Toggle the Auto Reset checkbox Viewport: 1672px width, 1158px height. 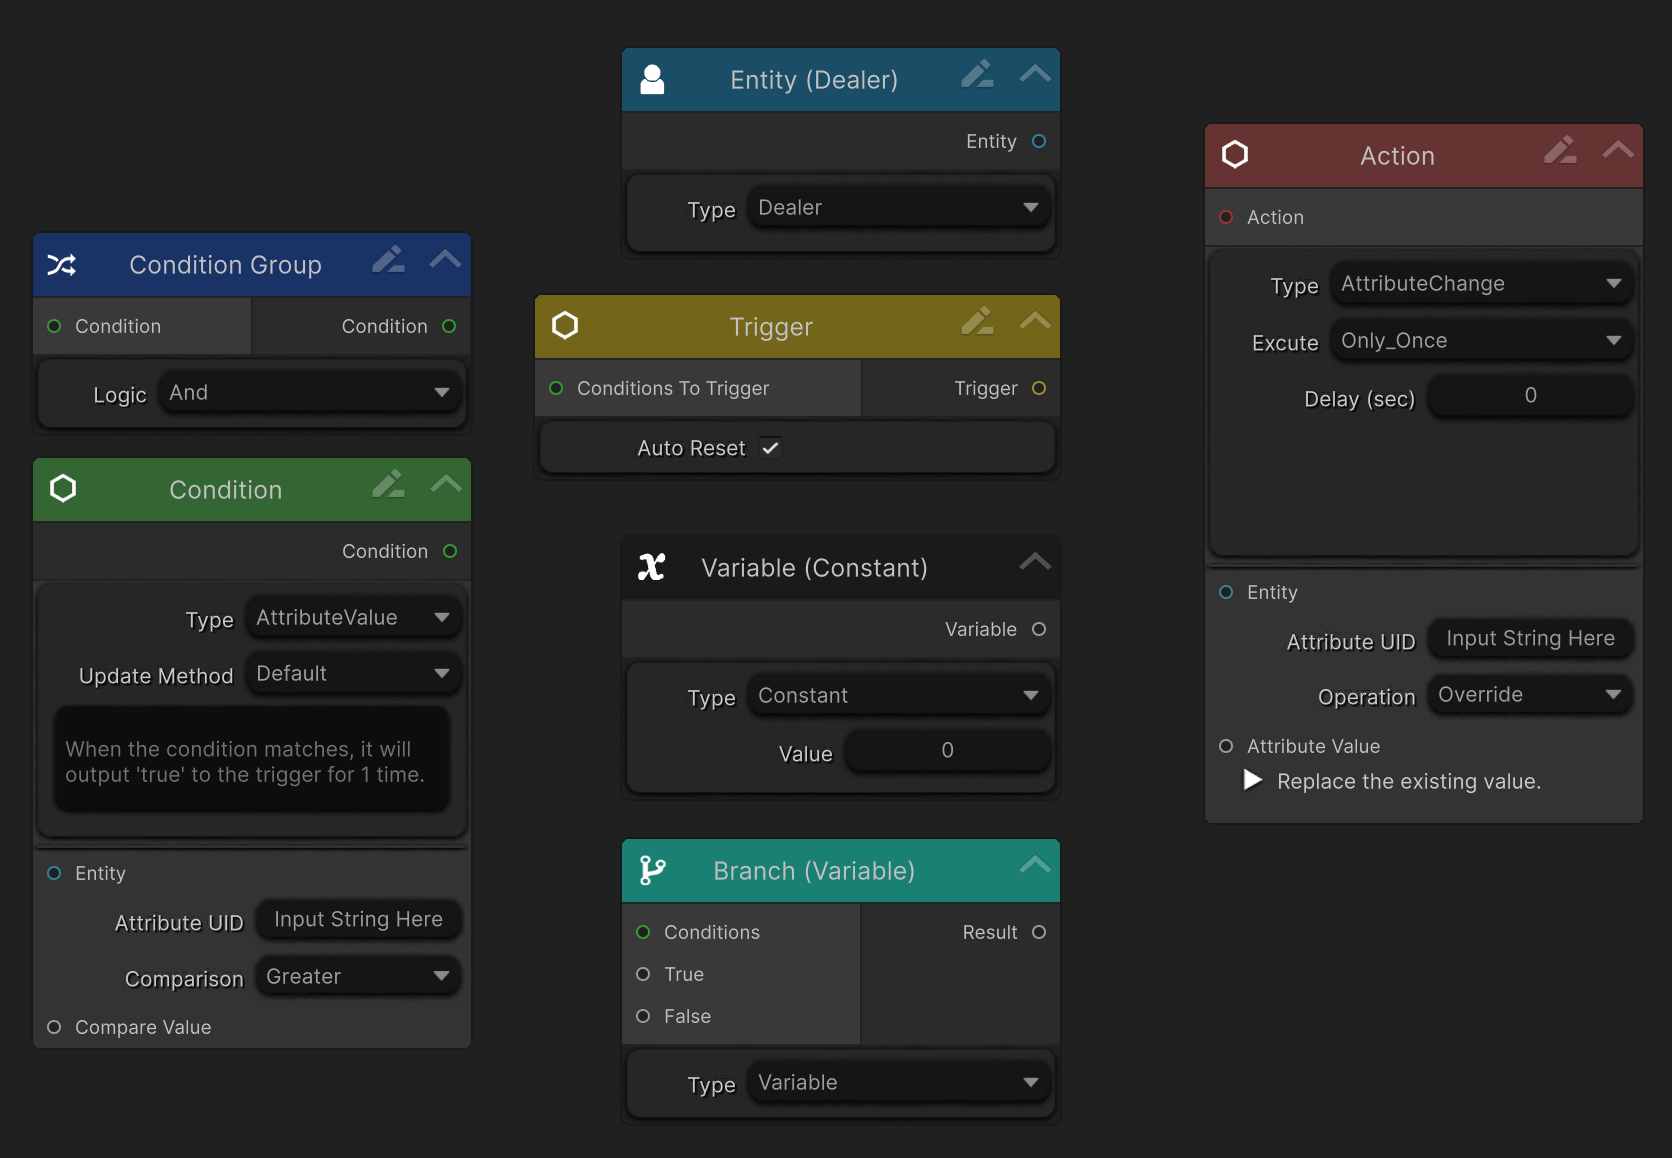click(770, 448)
